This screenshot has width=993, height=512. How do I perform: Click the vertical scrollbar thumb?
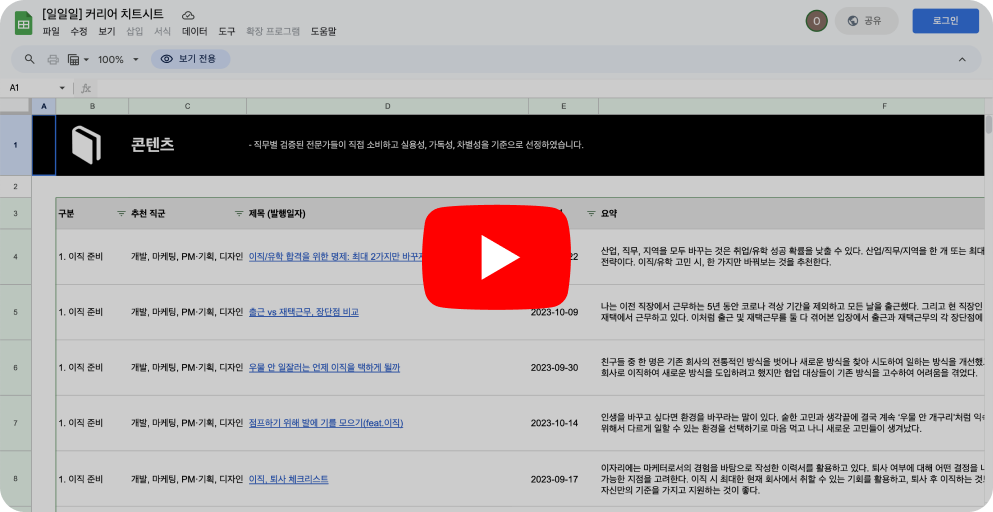pos(989,123)
